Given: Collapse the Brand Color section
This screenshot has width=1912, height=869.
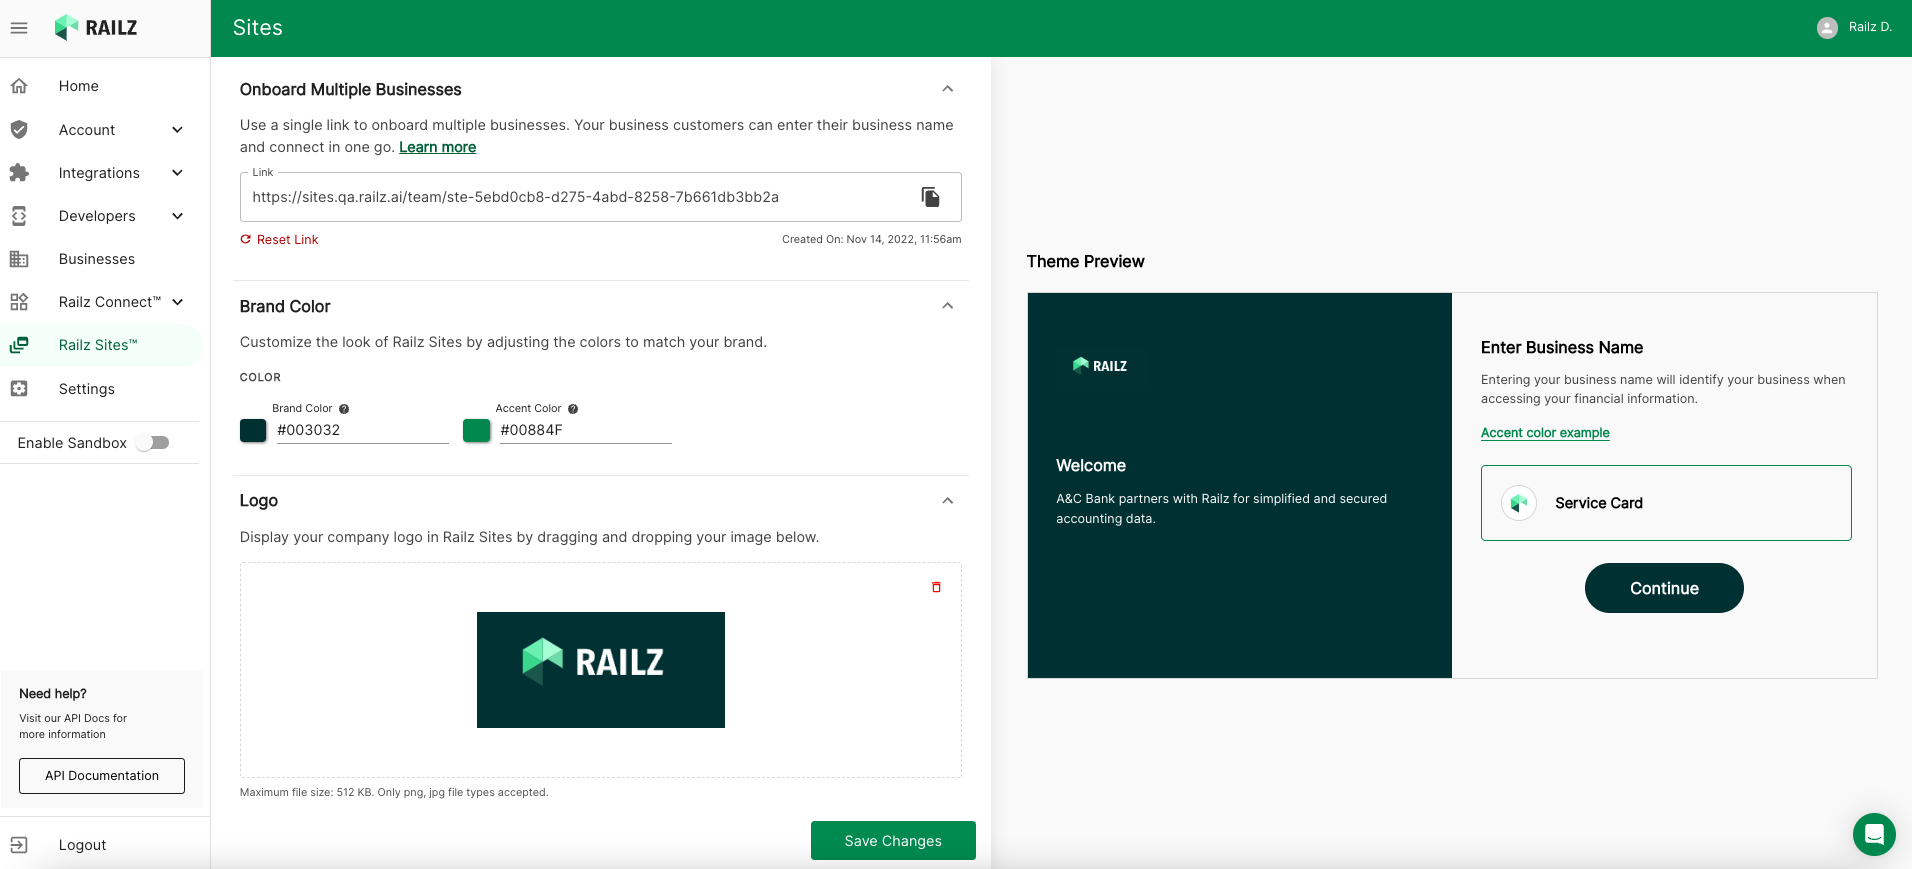Looking at the screenshot, I should point(948,306).
